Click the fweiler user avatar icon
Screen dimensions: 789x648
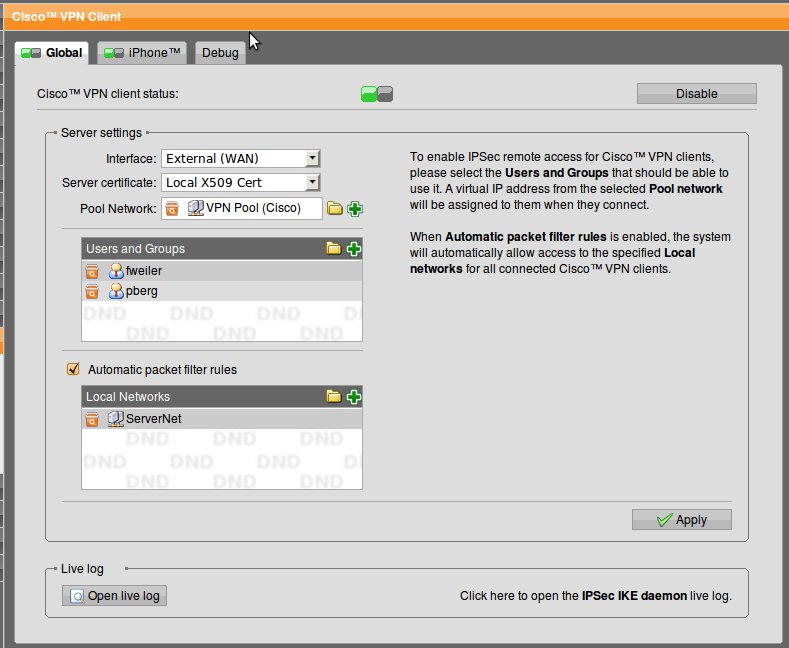point(116,271)
